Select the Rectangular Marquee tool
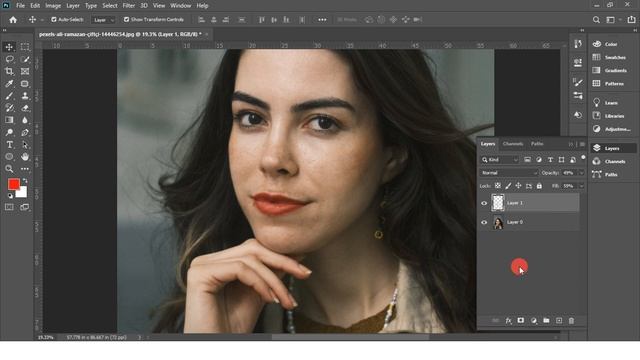640x360 pixels. tap(25, 47)
